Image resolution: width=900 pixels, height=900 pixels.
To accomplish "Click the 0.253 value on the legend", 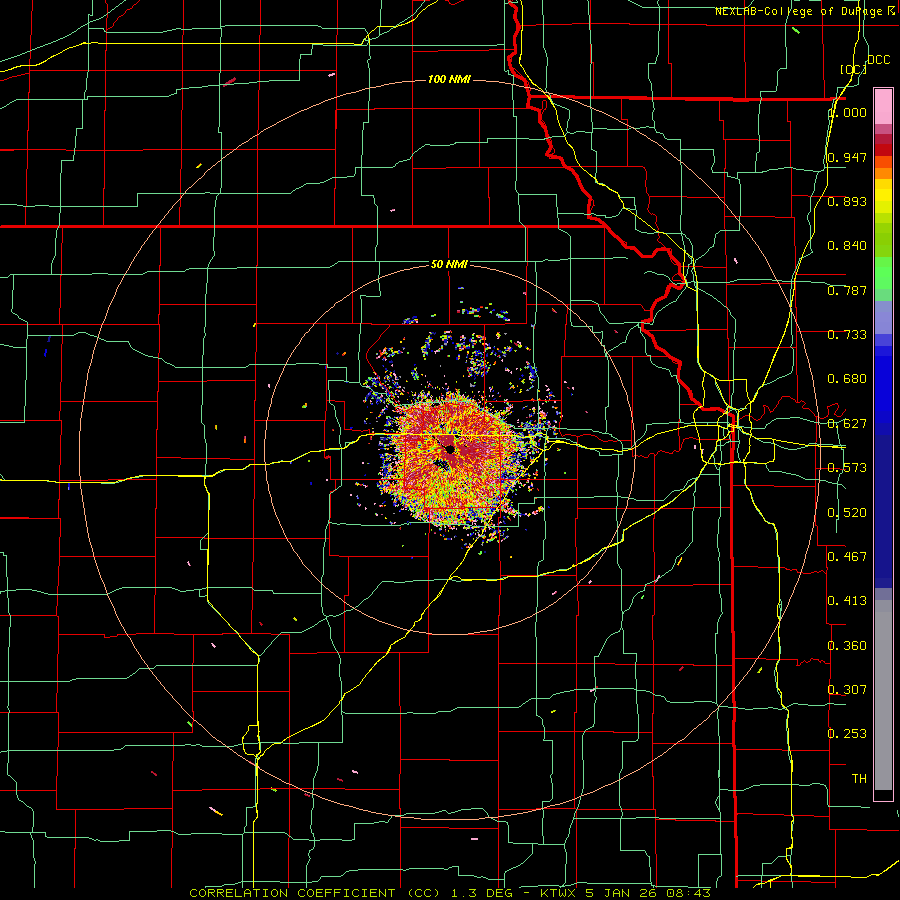I will tap(847, 734).
